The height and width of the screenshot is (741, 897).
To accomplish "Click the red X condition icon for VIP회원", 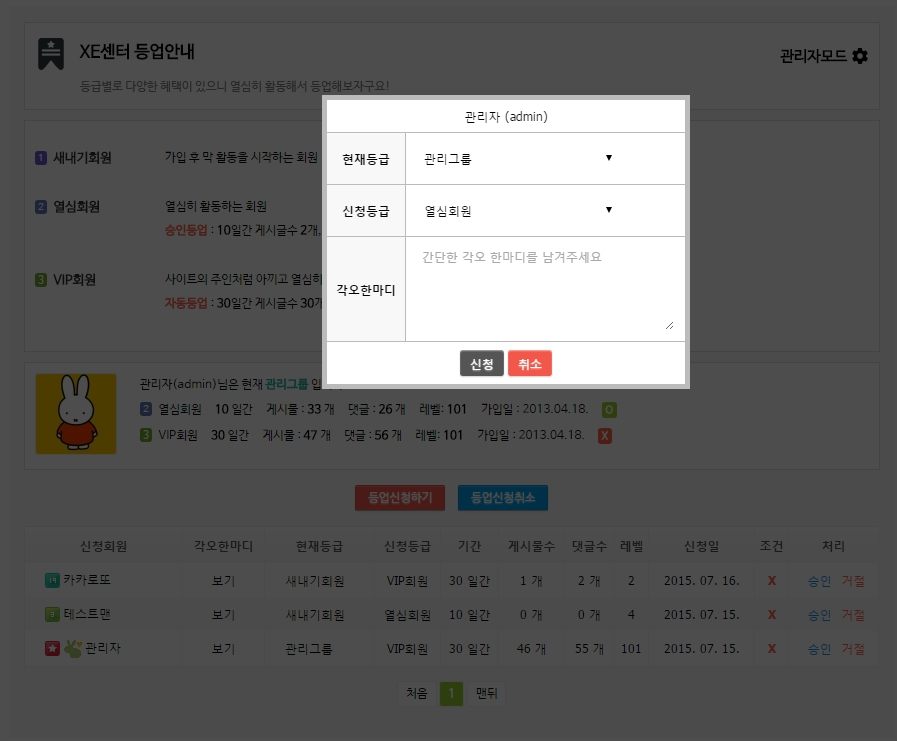I will [x=605, y=436].
